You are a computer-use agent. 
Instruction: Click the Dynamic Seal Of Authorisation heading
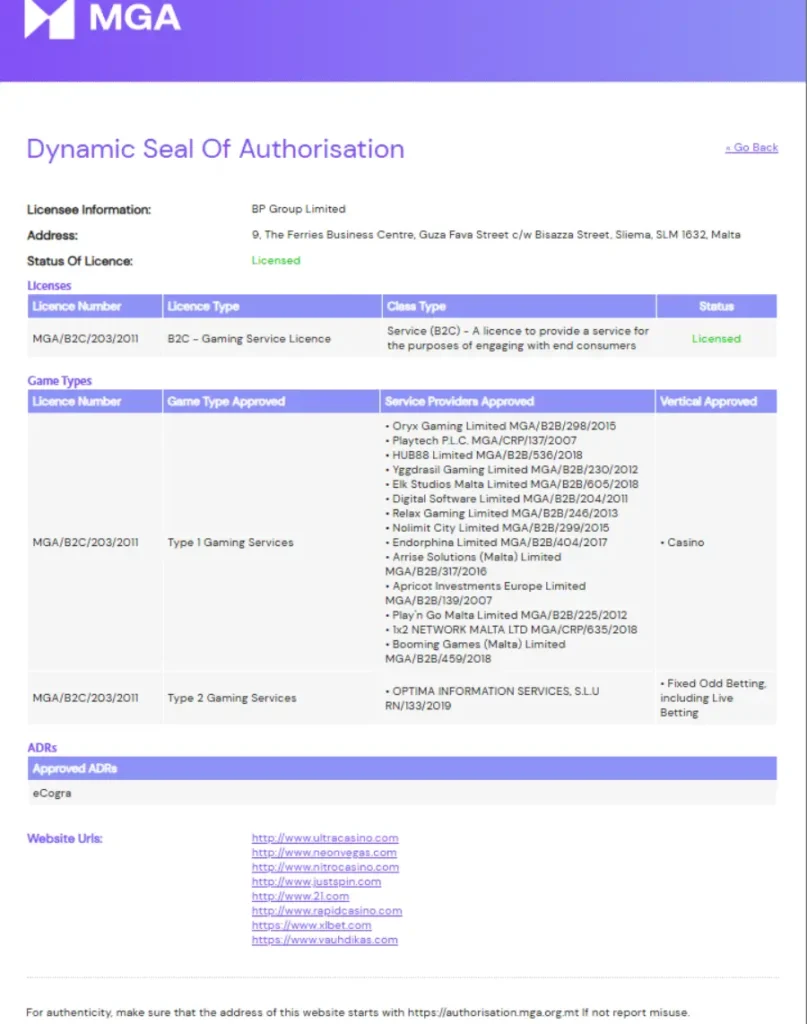tap(215, 149)
